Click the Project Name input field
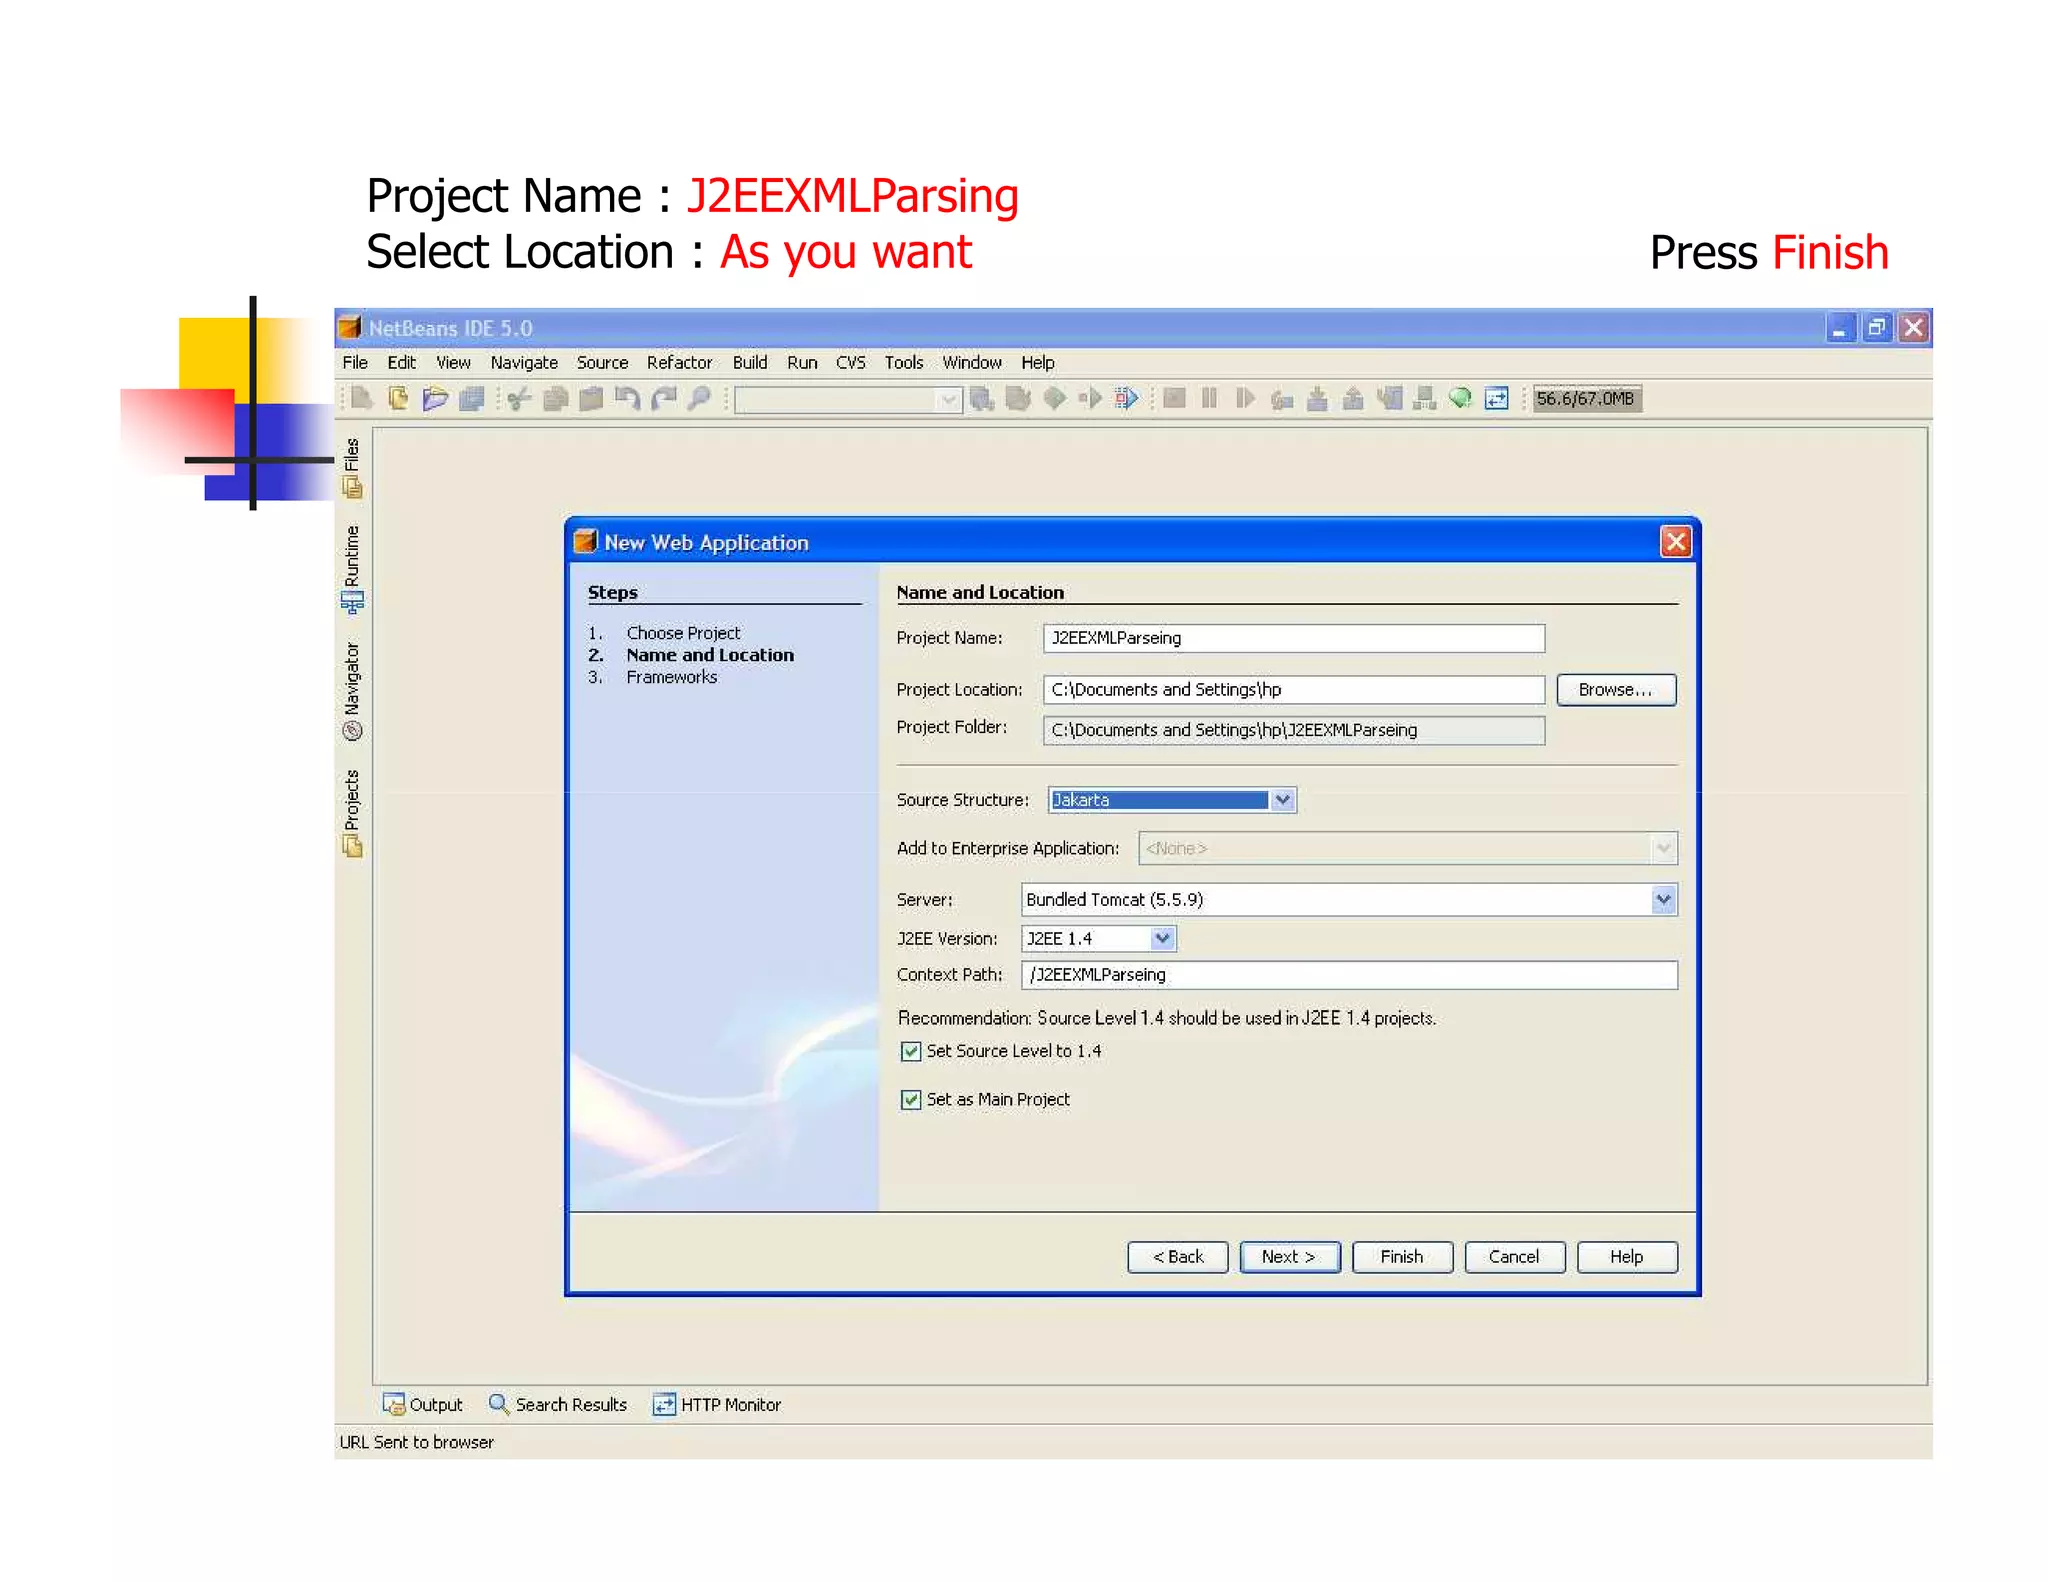The width and height of the screenshot is (2048, 1582). click(1294, 638)
